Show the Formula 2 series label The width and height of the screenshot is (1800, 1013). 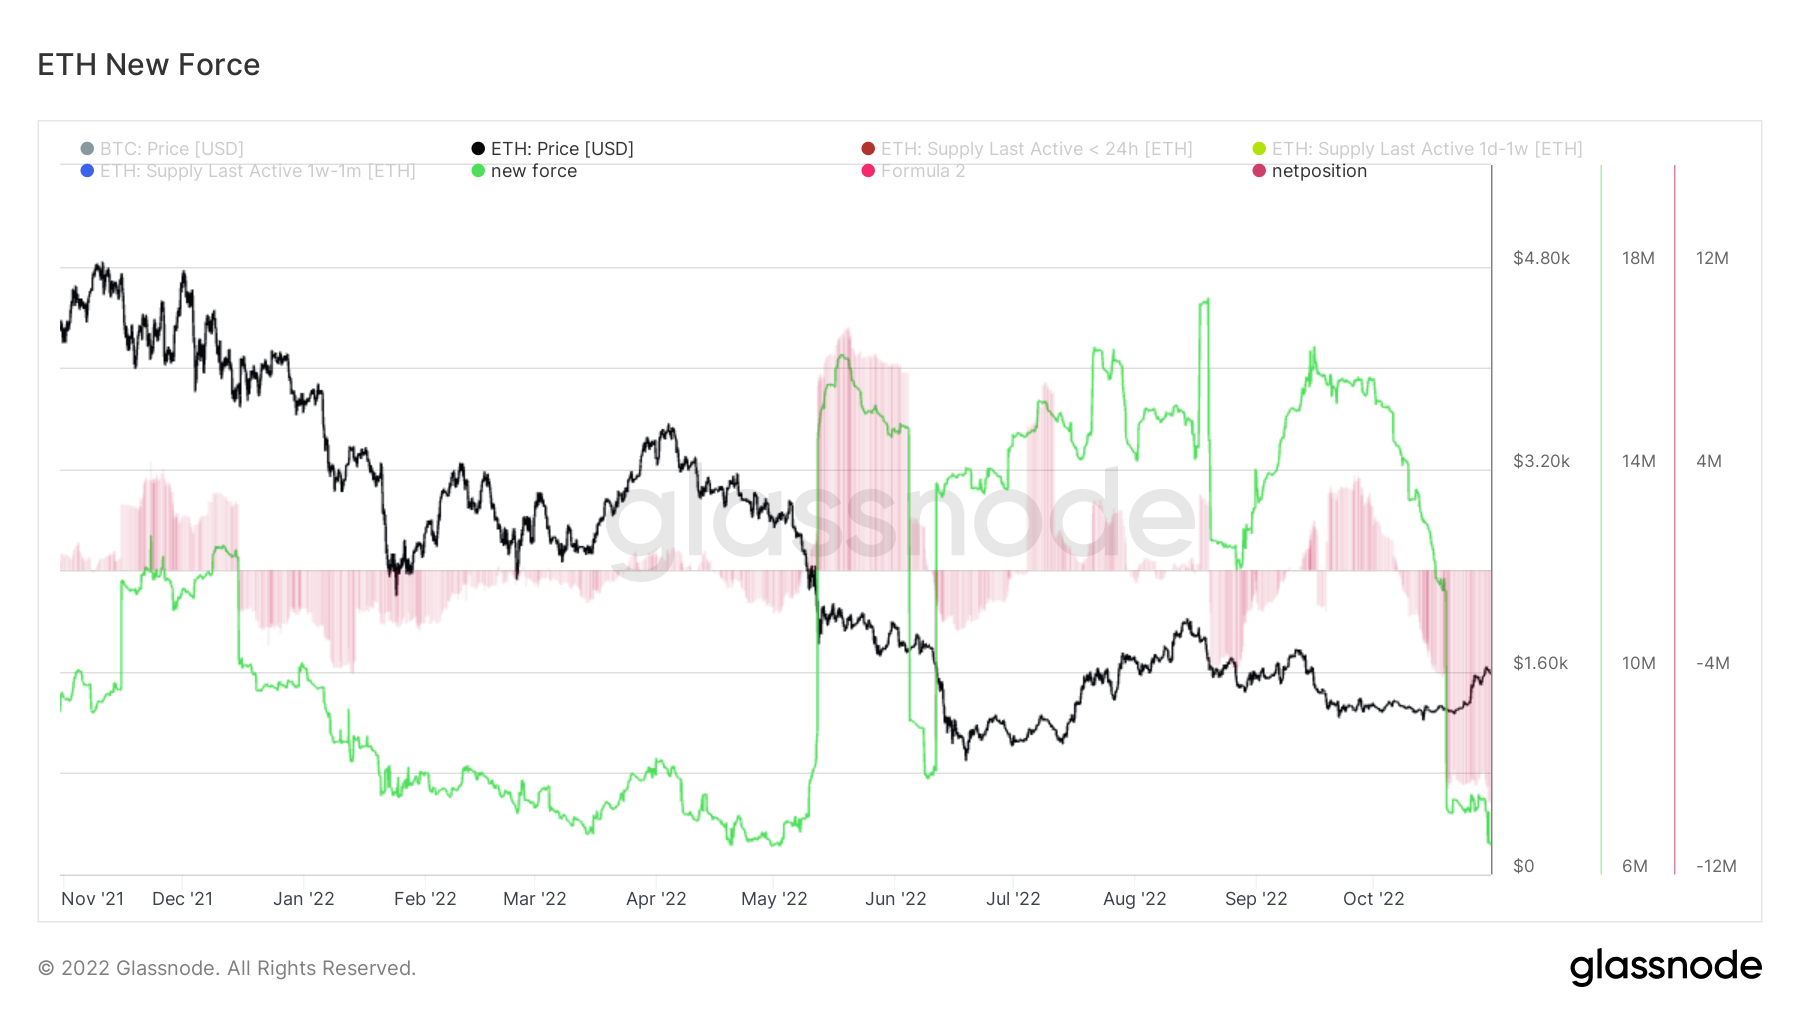pos(922,171)
